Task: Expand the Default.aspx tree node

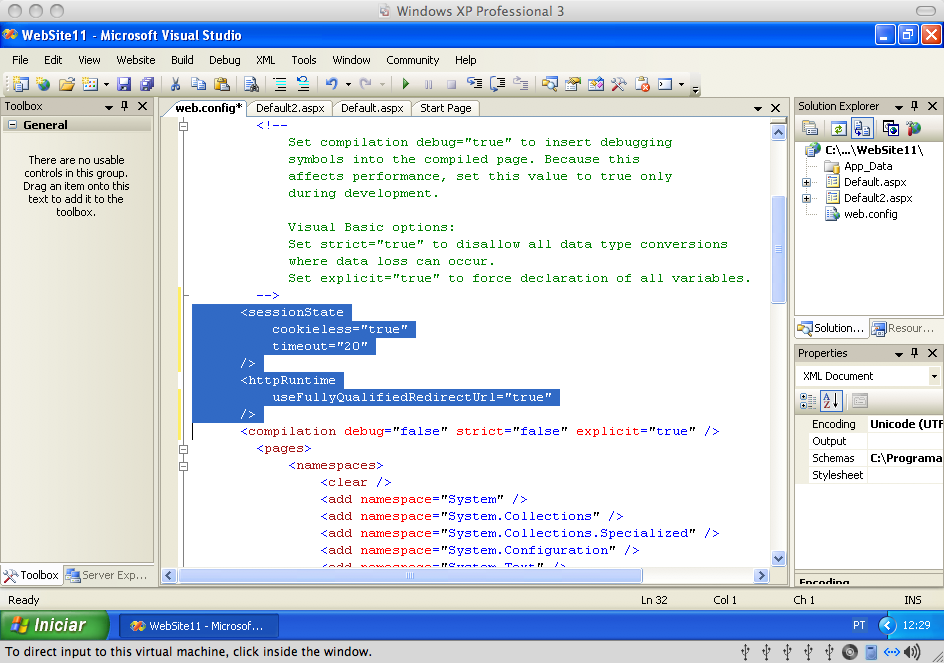Action: 806,182
